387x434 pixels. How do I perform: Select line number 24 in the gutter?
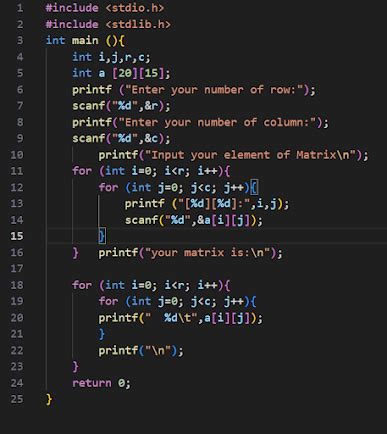click(x=17, y=383)
